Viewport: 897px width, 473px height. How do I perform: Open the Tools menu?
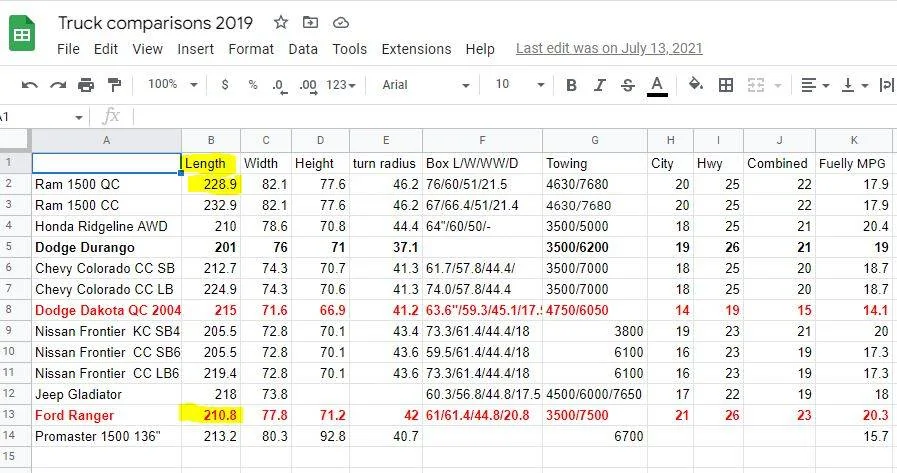coord(350,49)
